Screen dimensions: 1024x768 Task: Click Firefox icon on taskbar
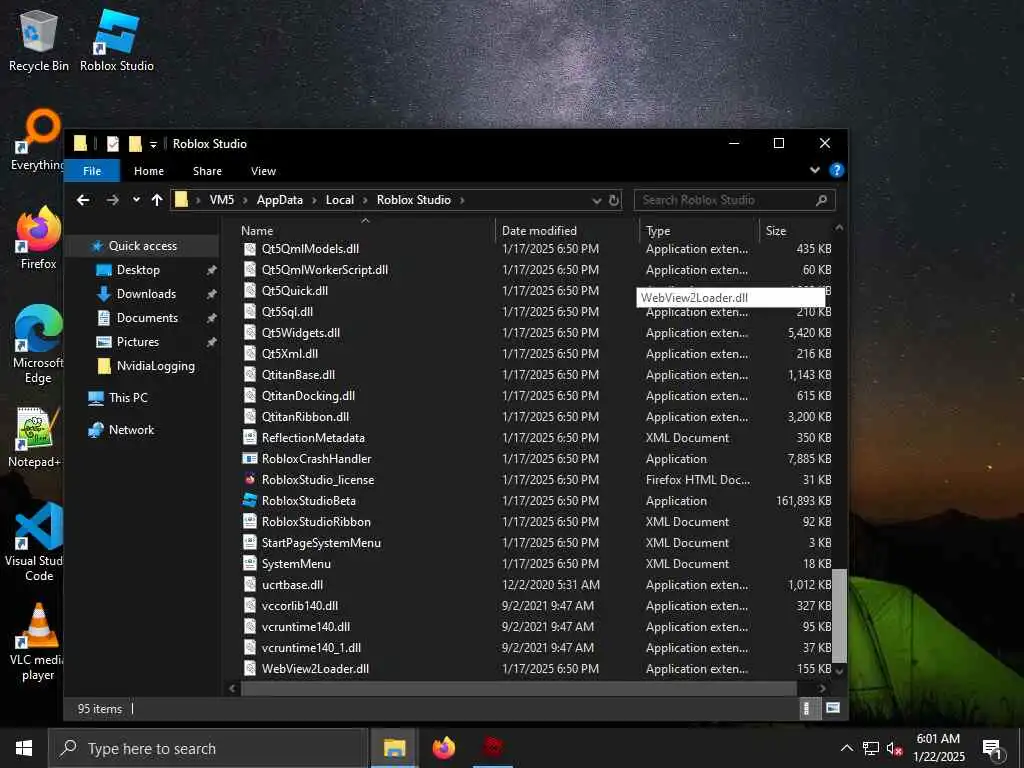coord(443,748)
